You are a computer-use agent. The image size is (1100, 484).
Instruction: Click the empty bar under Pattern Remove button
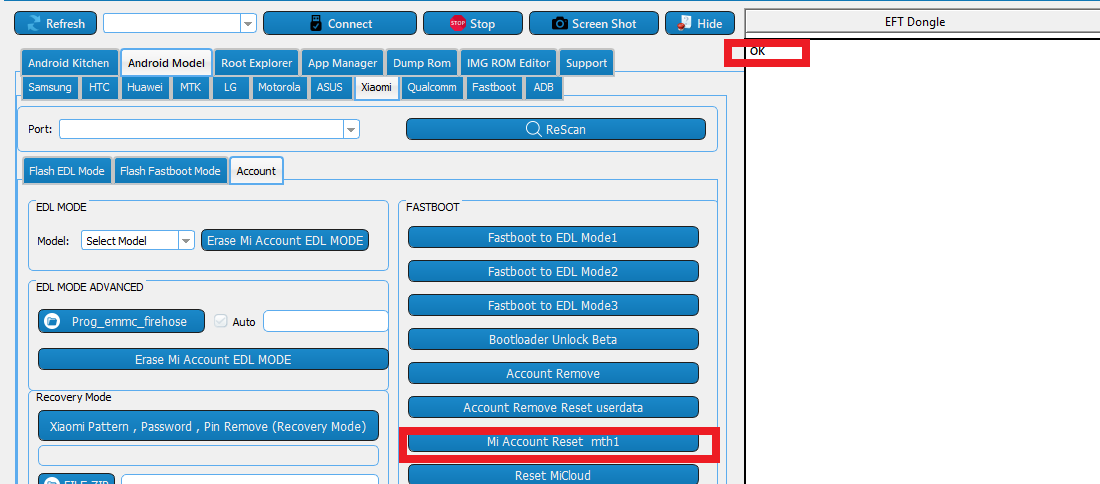208,455
